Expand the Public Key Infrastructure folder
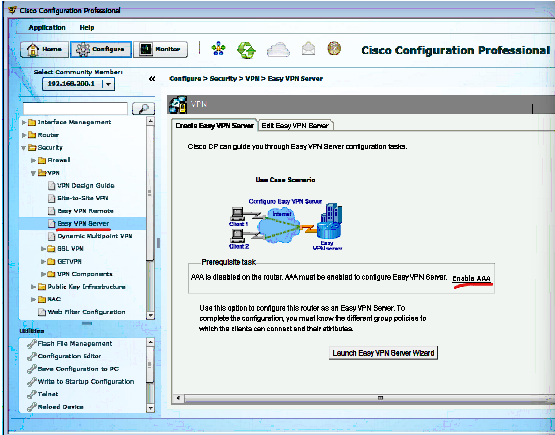The image size is (555, 435). [34, 287]
